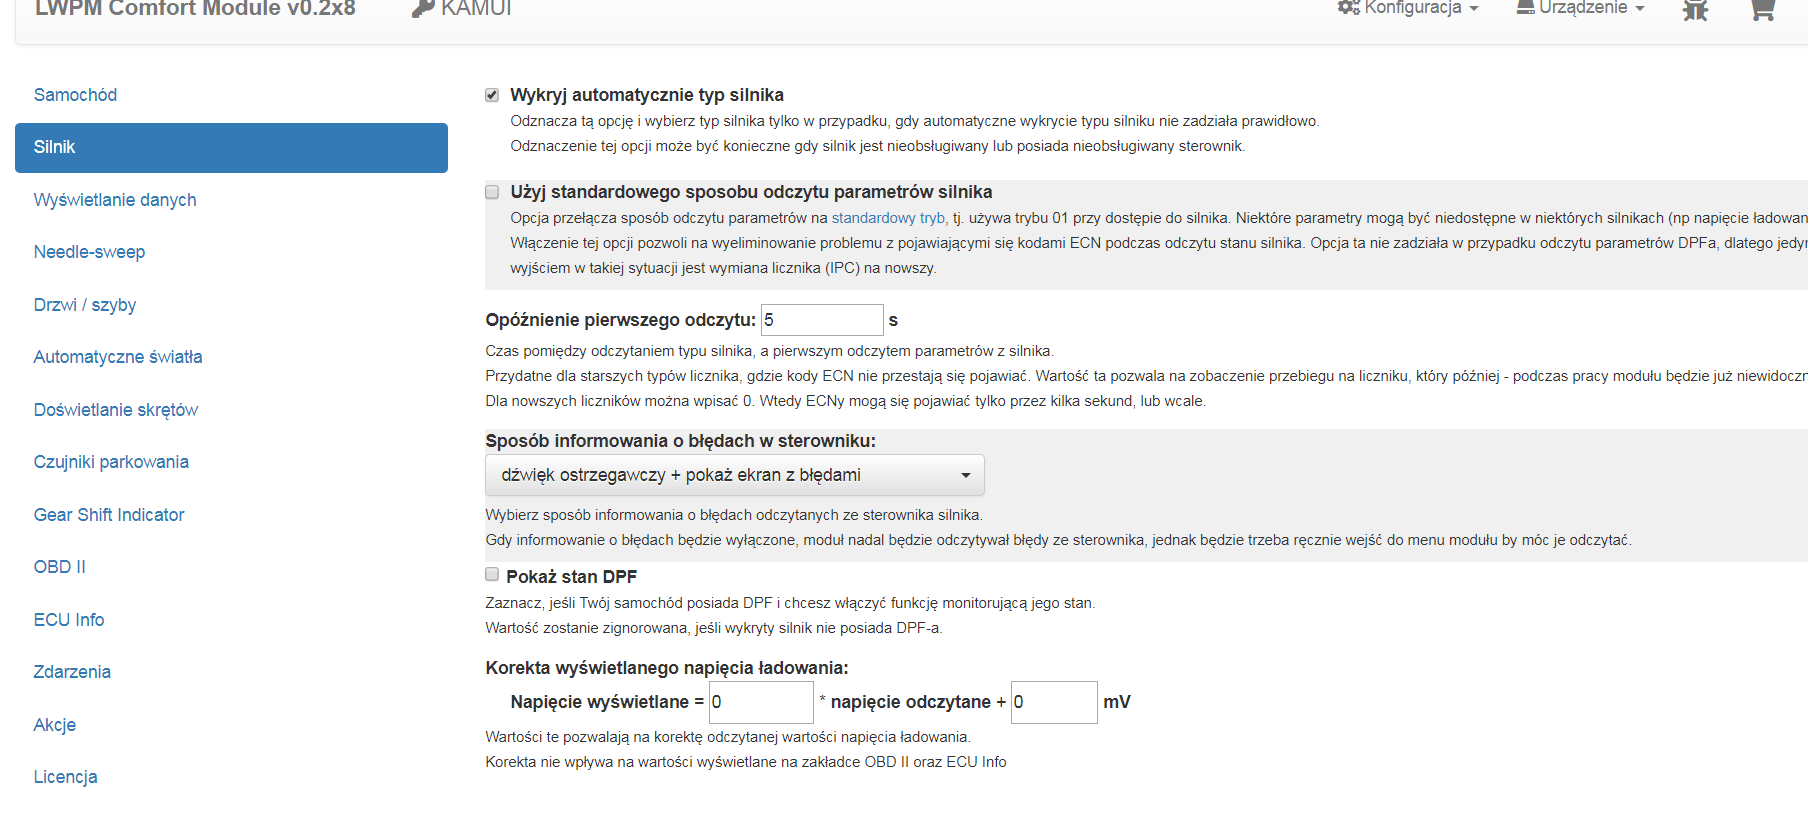Image resolution: width=1808 pixels, height=817 pixels.
Task: Click the key icon beside KAMUI
Action: click(423, 9)
